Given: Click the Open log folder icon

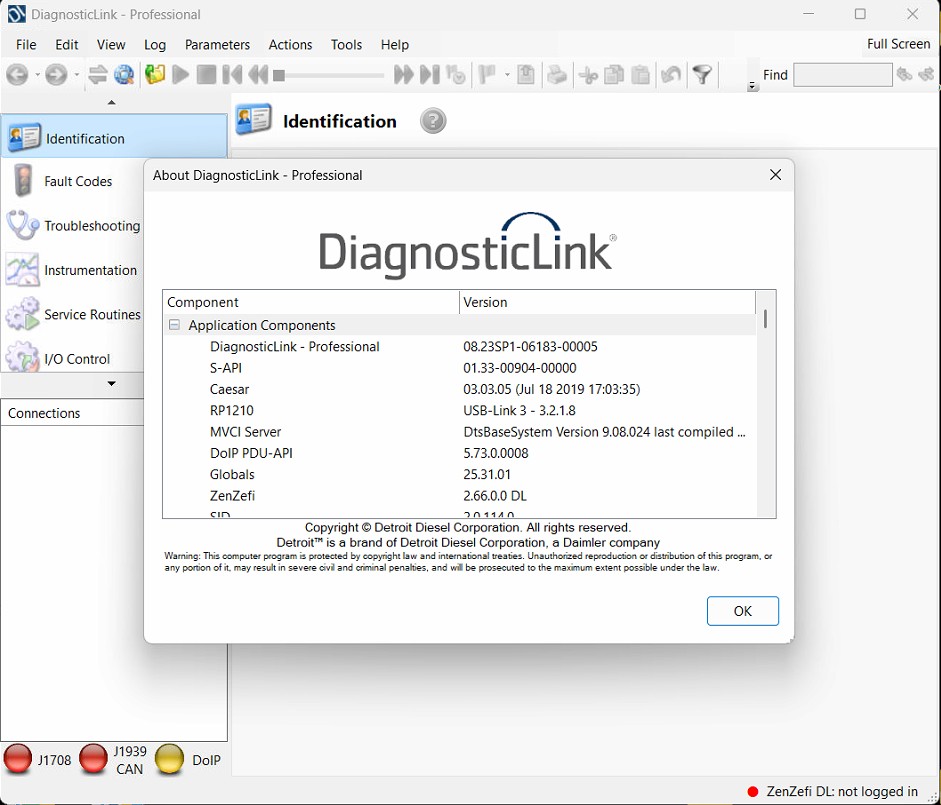Looking at the screenshot, I should click(x=154, y=75).
